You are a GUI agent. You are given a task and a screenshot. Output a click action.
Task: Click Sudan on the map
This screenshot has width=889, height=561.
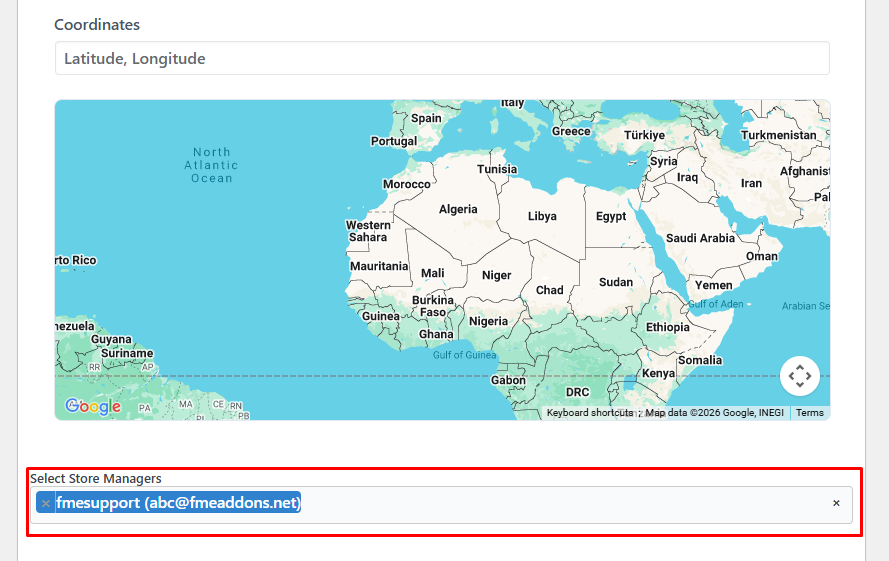tap(616, 282)
